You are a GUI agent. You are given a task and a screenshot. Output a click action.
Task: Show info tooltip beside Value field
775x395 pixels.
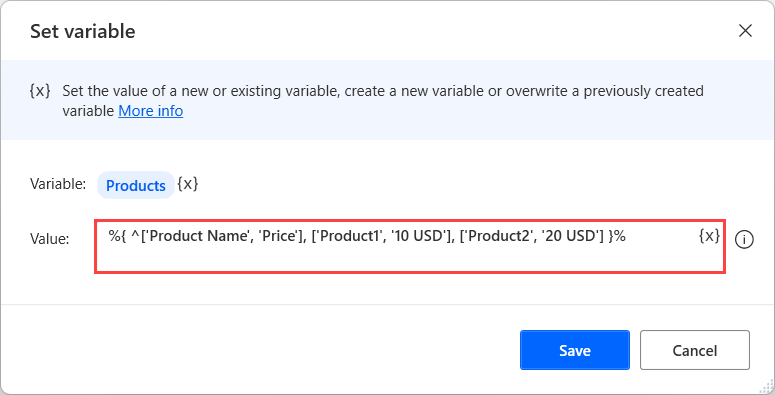click(744, 239)
